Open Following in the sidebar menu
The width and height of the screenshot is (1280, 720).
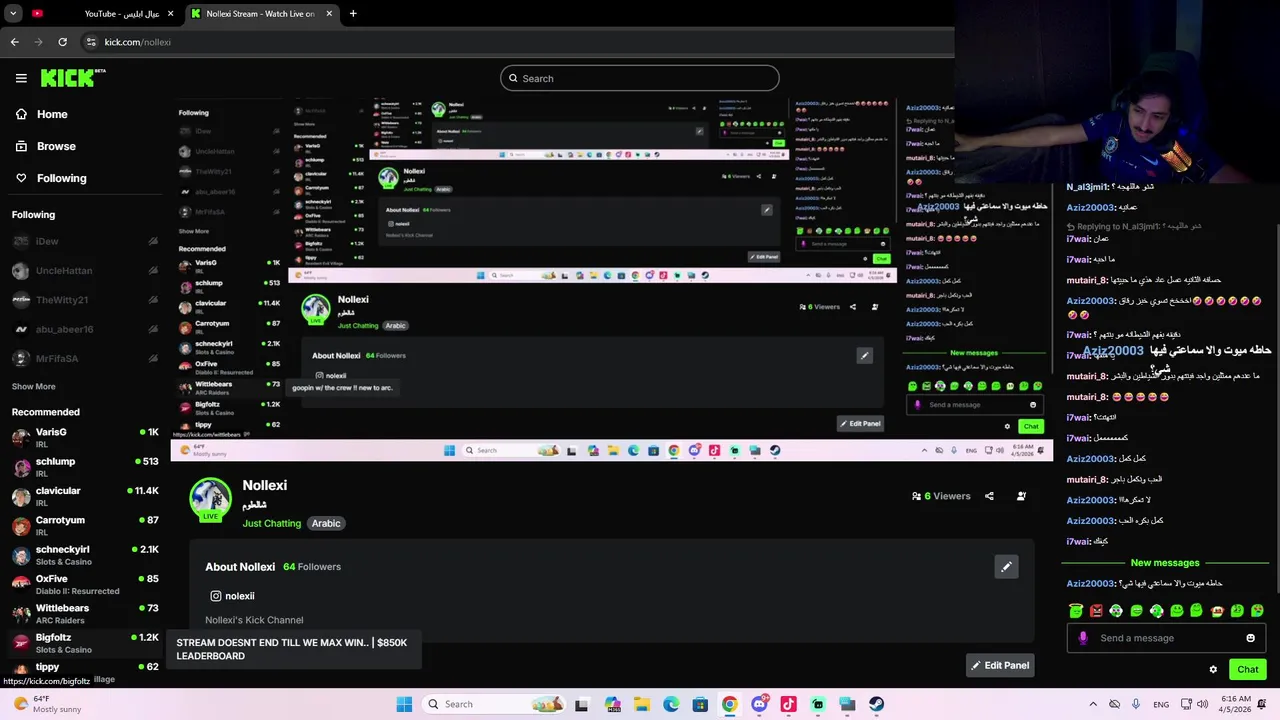pos(50,178)
